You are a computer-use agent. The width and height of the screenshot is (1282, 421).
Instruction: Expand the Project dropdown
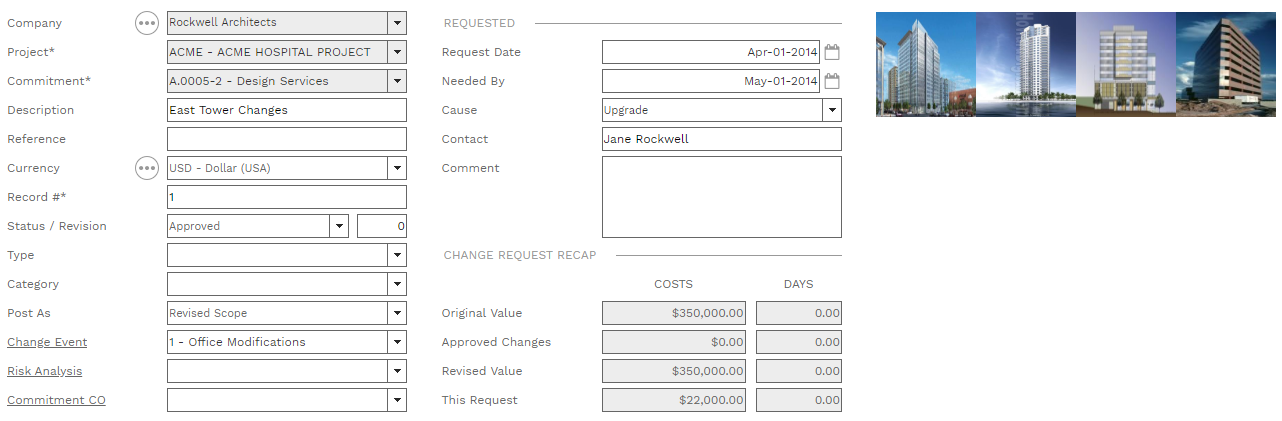pos(397,52)
